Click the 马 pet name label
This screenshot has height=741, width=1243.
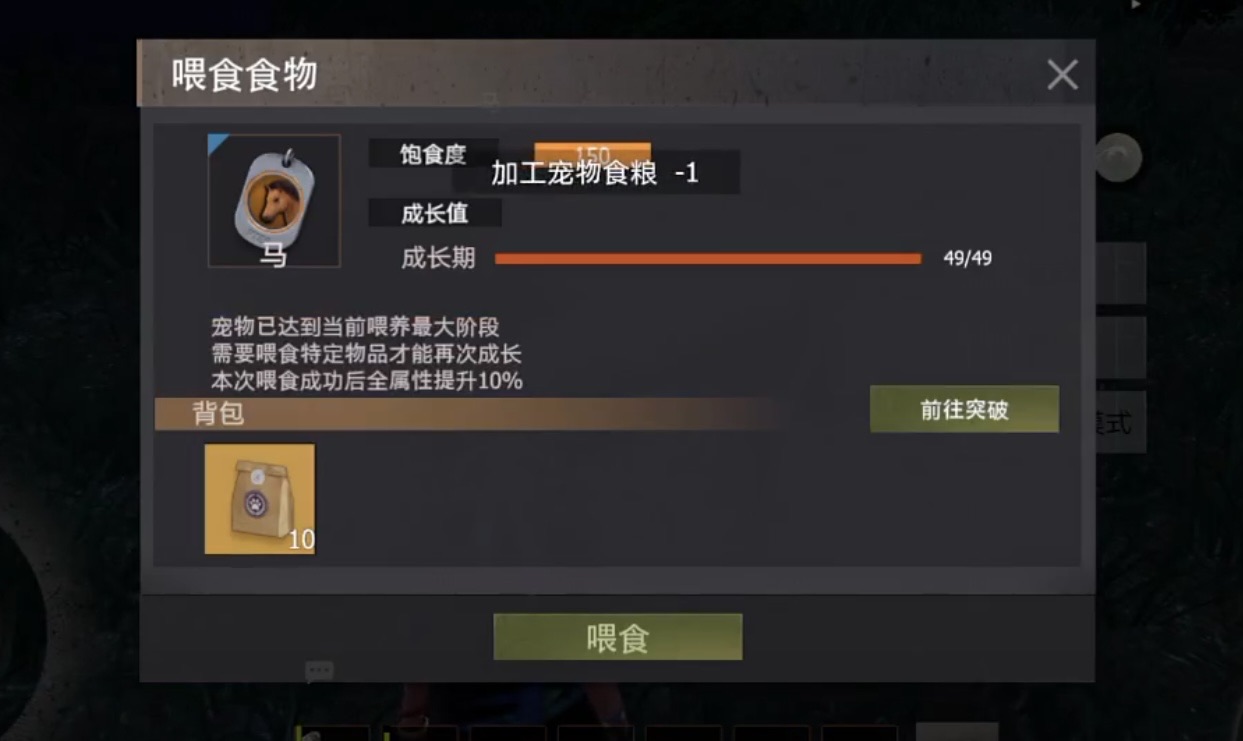point(274,255)
